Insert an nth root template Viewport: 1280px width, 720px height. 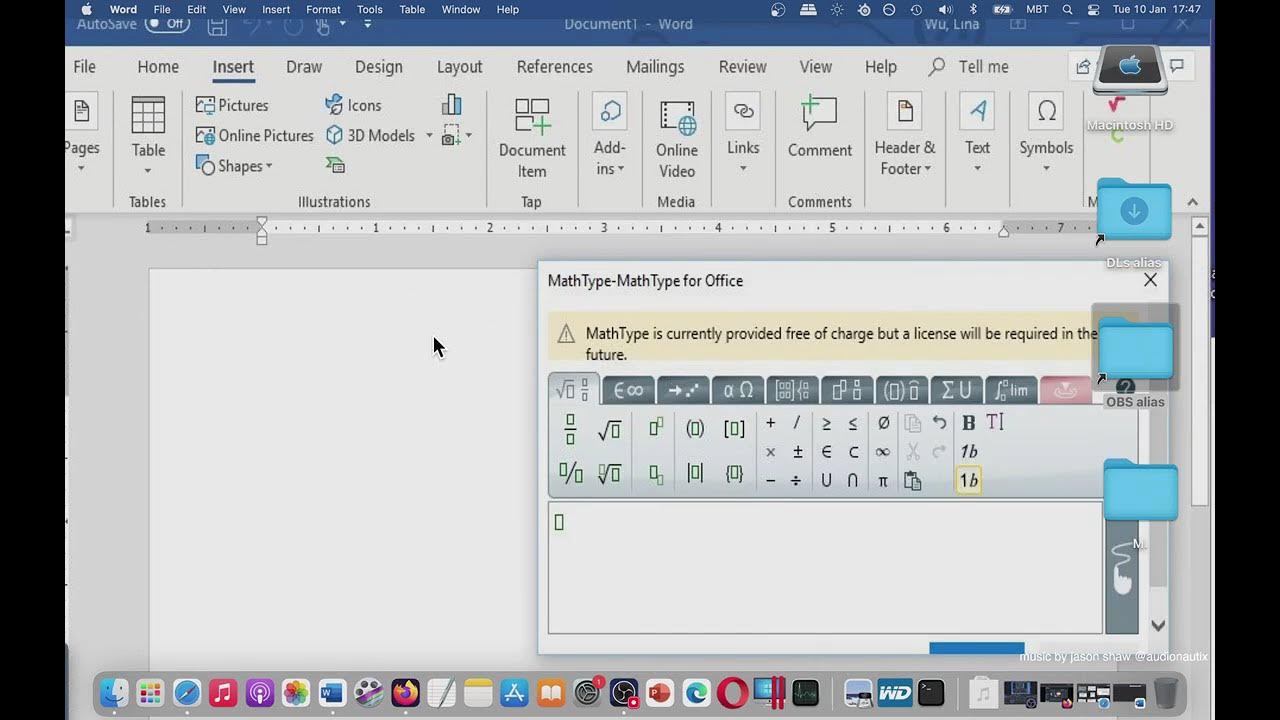tap(609, 474)
